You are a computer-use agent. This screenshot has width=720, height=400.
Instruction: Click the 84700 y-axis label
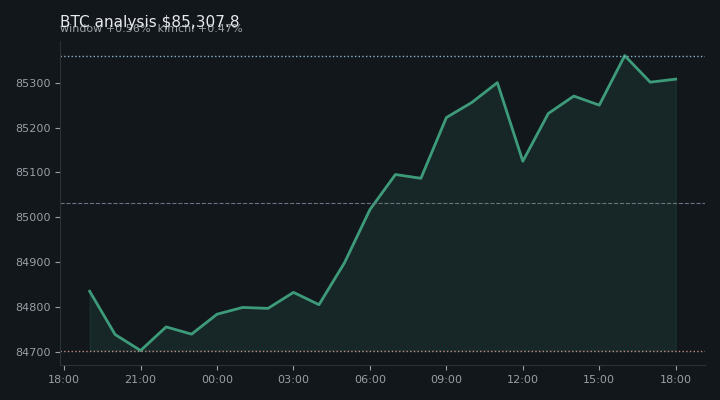[x=33, y=352]
